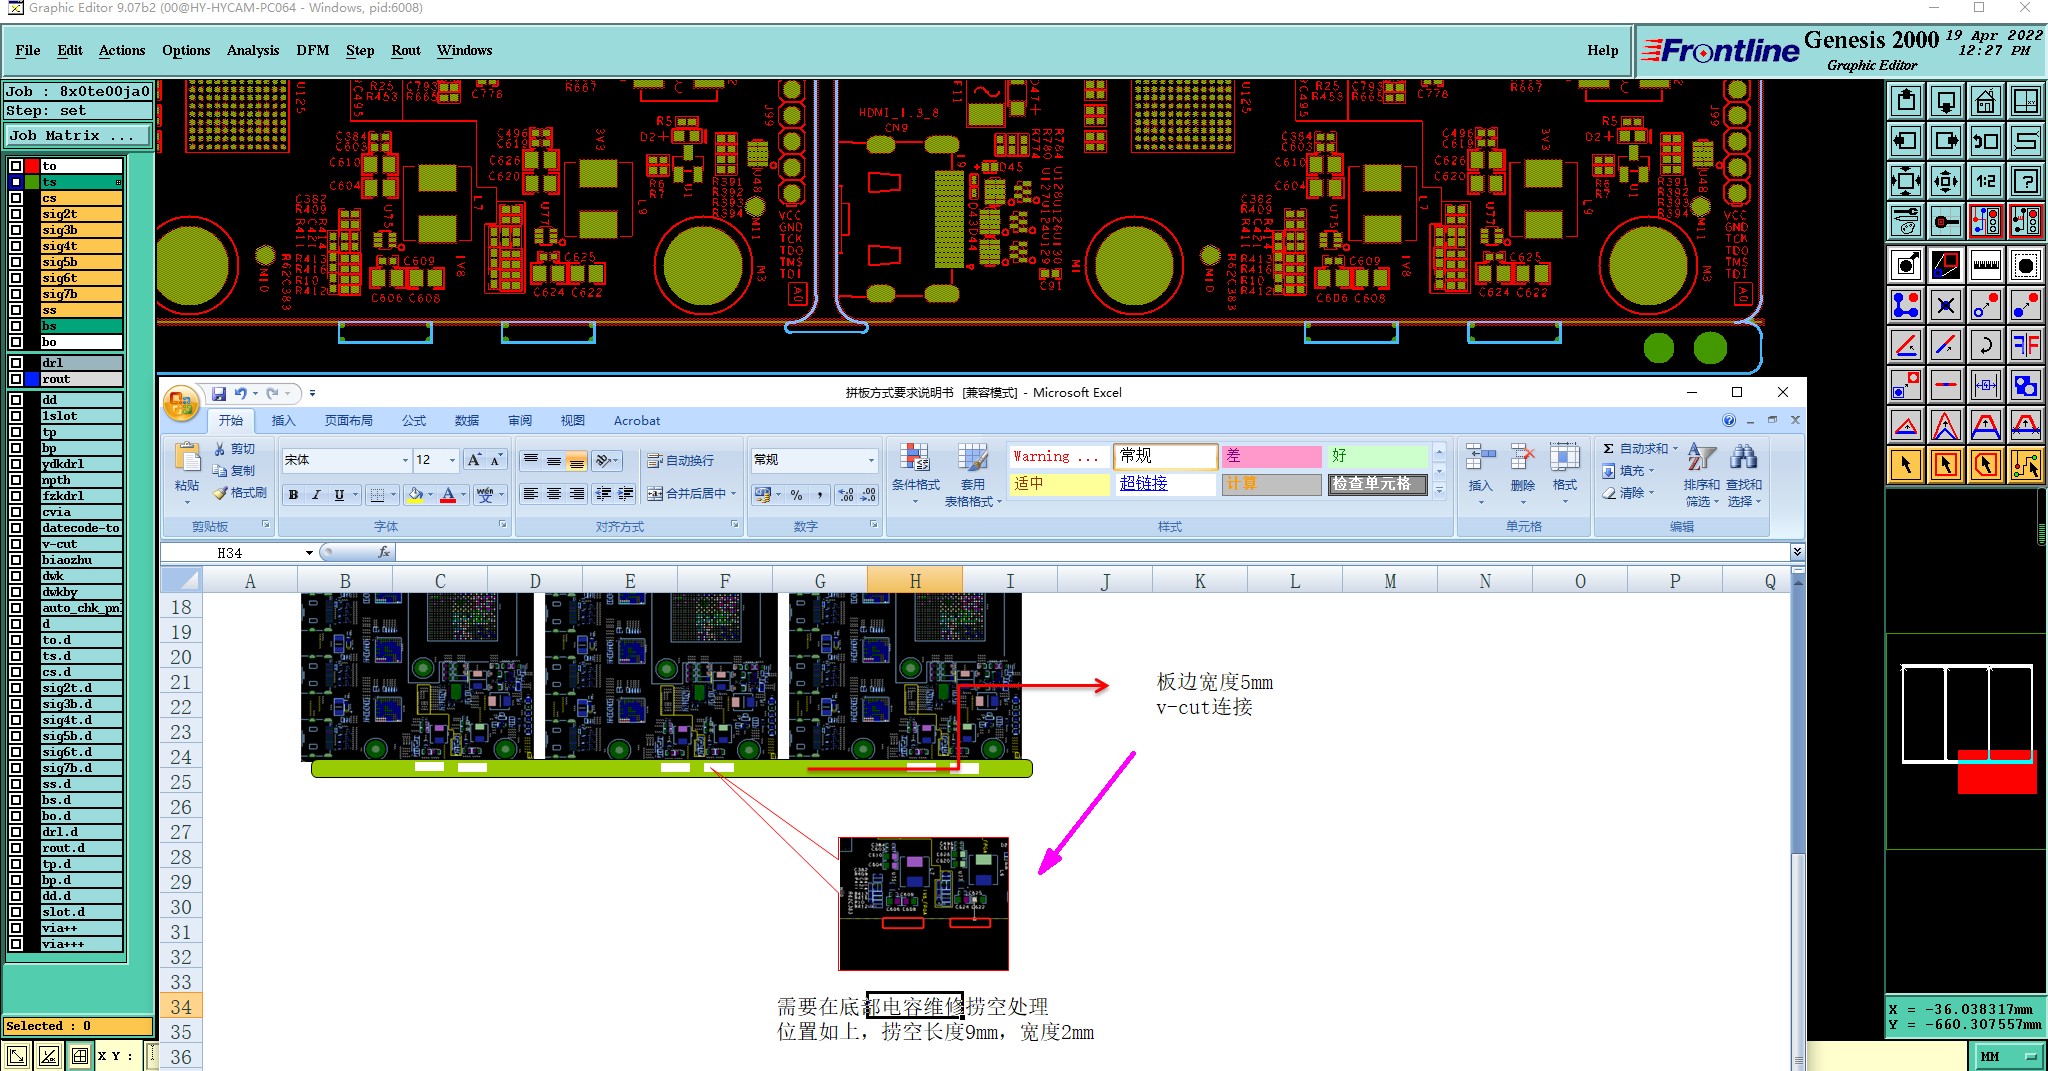Click the Format Painter 格式刷 icon
The image size is (2048, 1071).
click(240, 493)
